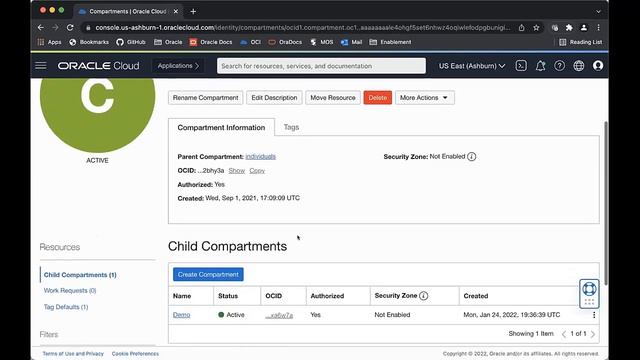Open Cookie Preferences link

click(x=135, y=353)
